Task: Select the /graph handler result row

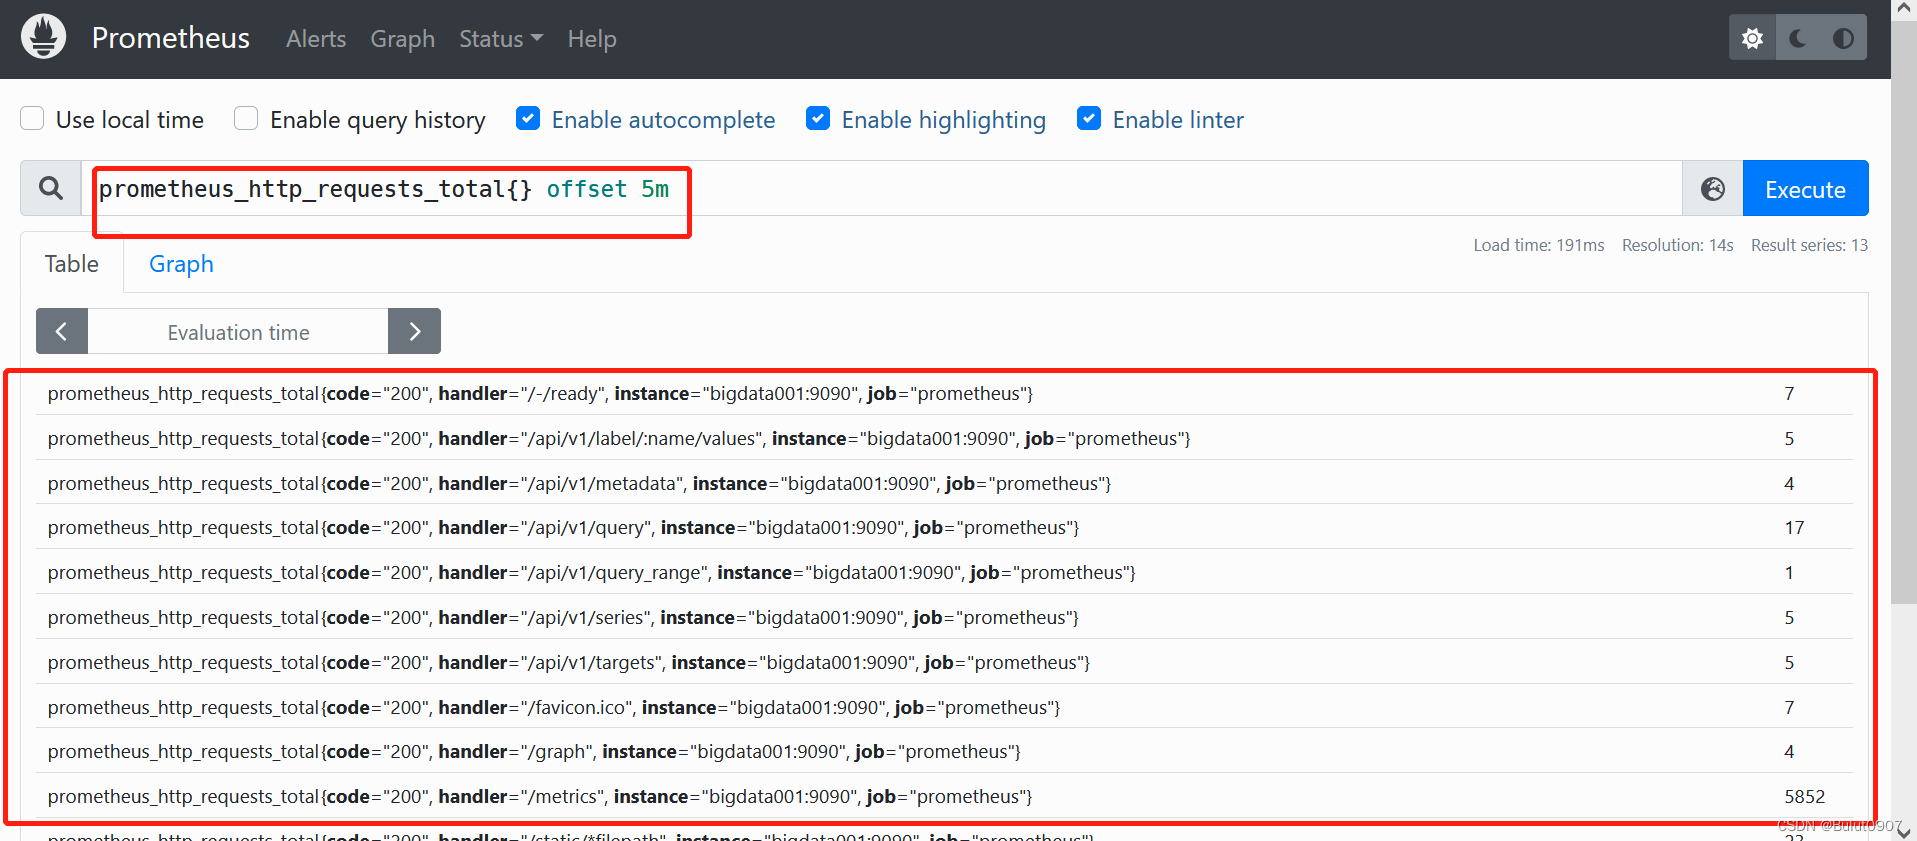Action: point(945,751)
